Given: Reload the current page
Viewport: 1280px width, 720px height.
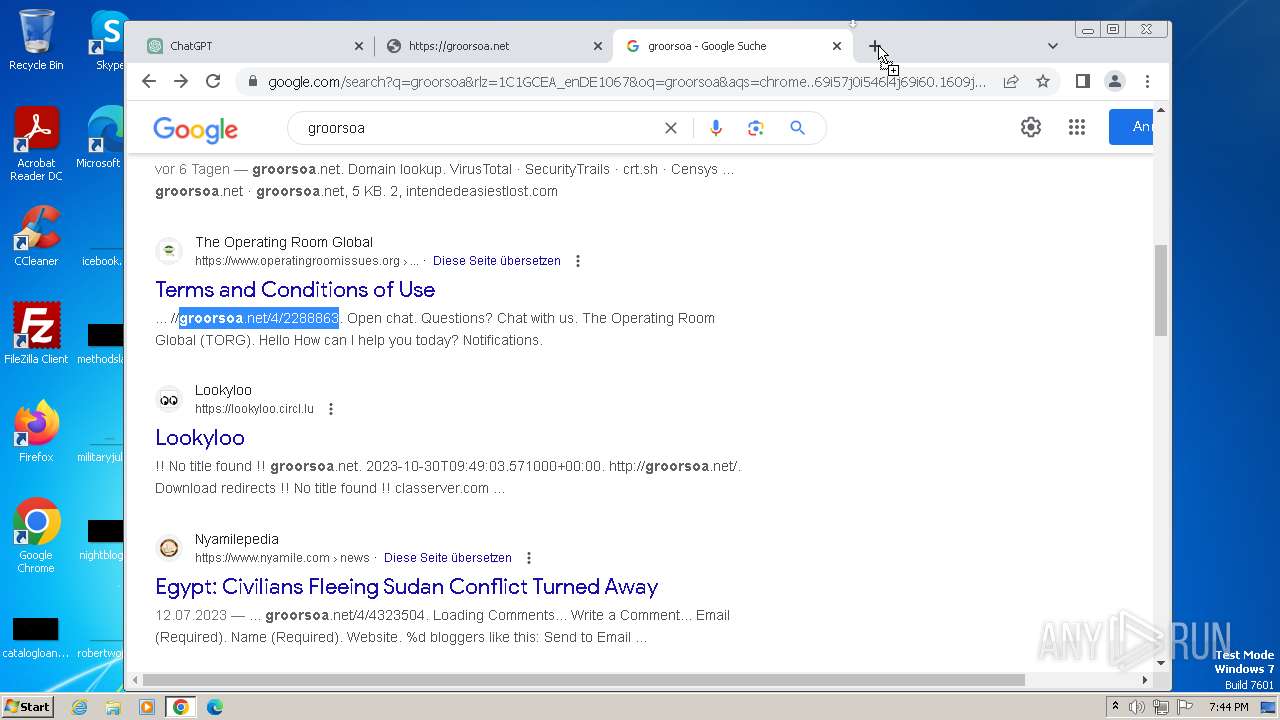Looking at the screenshot, I should coord(213,82).
